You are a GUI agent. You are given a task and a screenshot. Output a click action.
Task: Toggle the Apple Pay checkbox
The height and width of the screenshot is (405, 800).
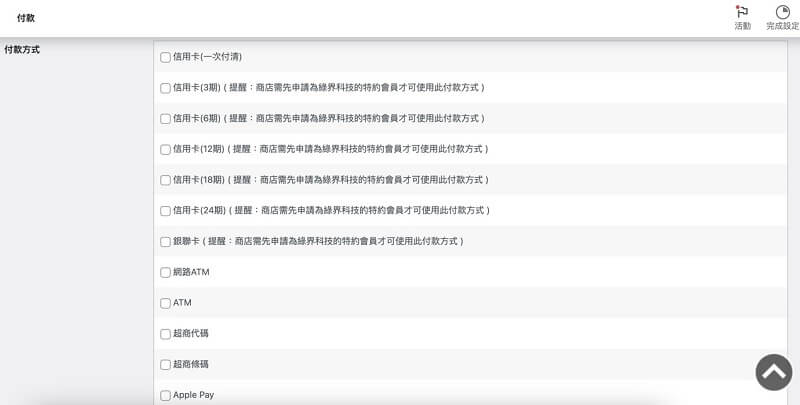pyautogui.click(x=165, y=395)
